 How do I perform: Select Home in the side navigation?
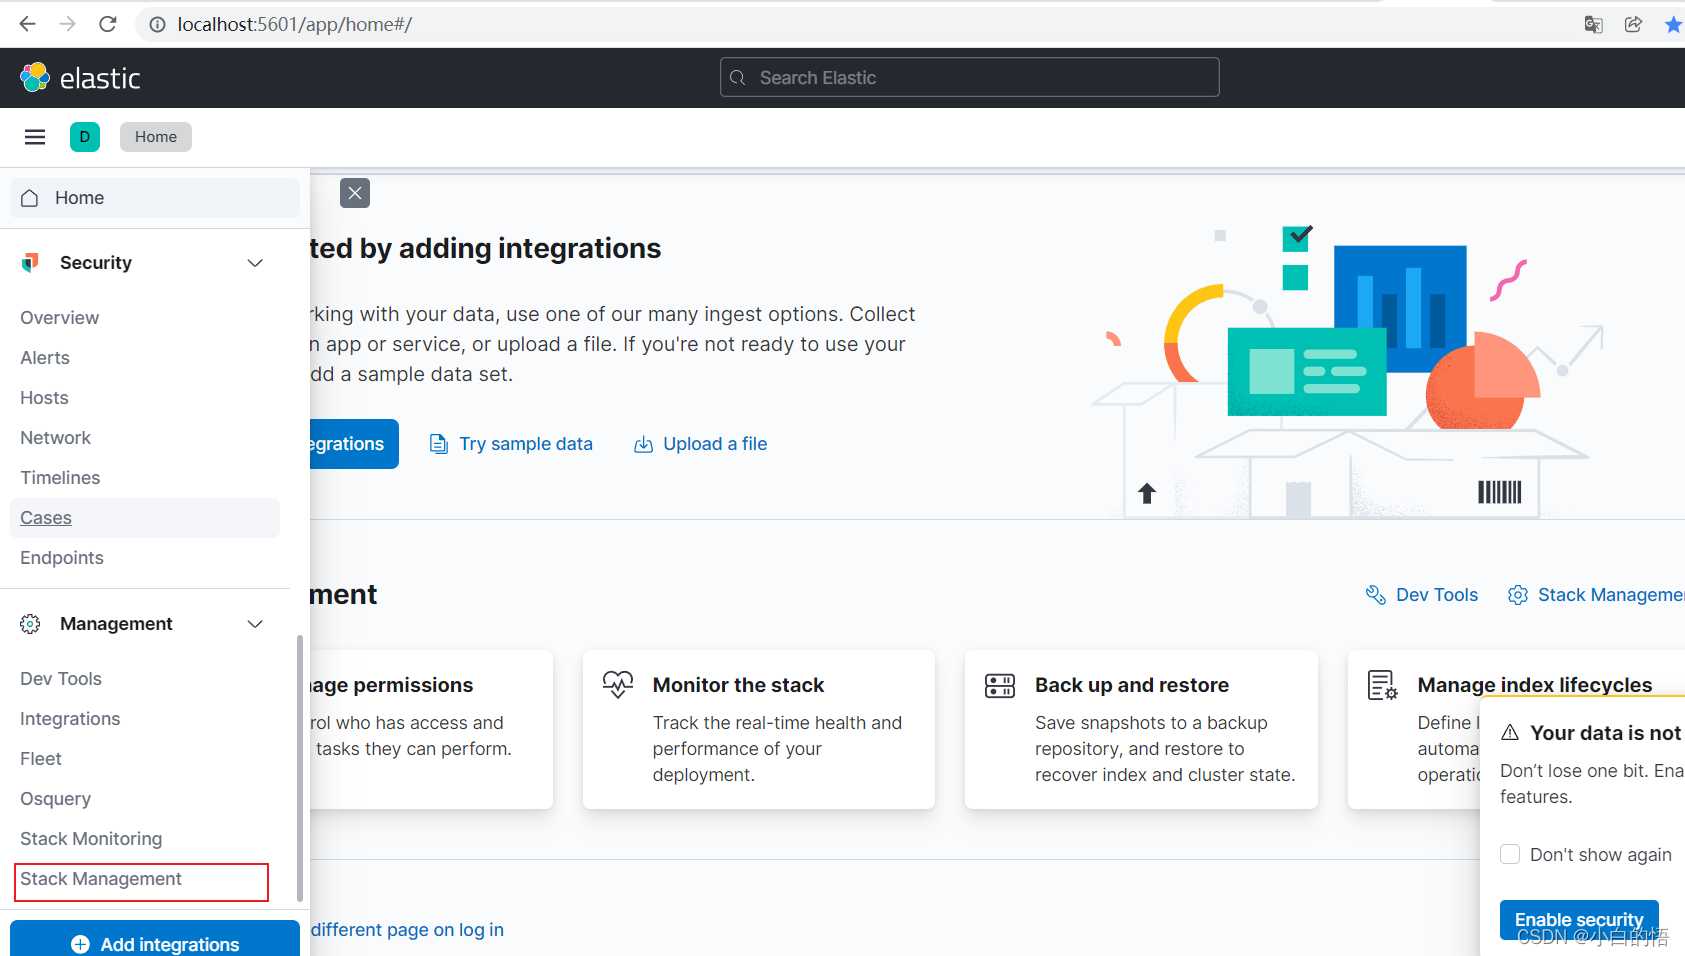pos(155,198)
